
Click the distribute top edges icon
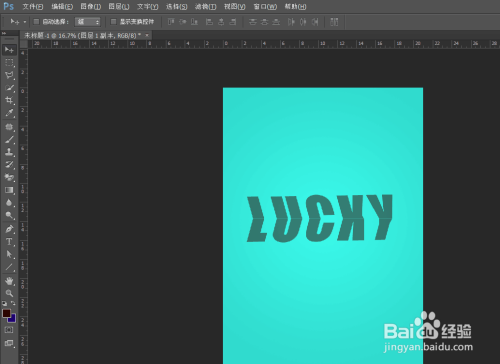coord(253,22)
